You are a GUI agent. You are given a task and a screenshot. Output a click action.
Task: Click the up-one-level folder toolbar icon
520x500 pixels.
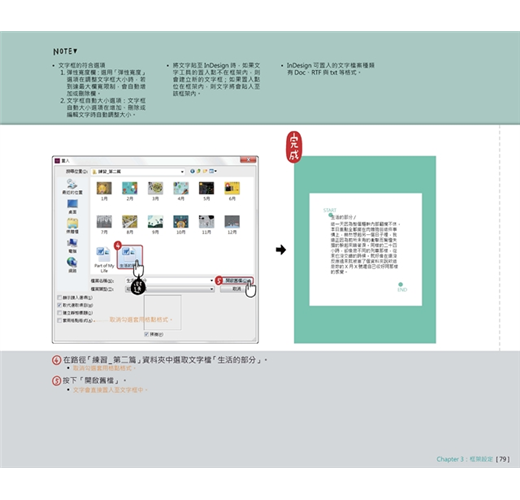(x=199, y=171)
